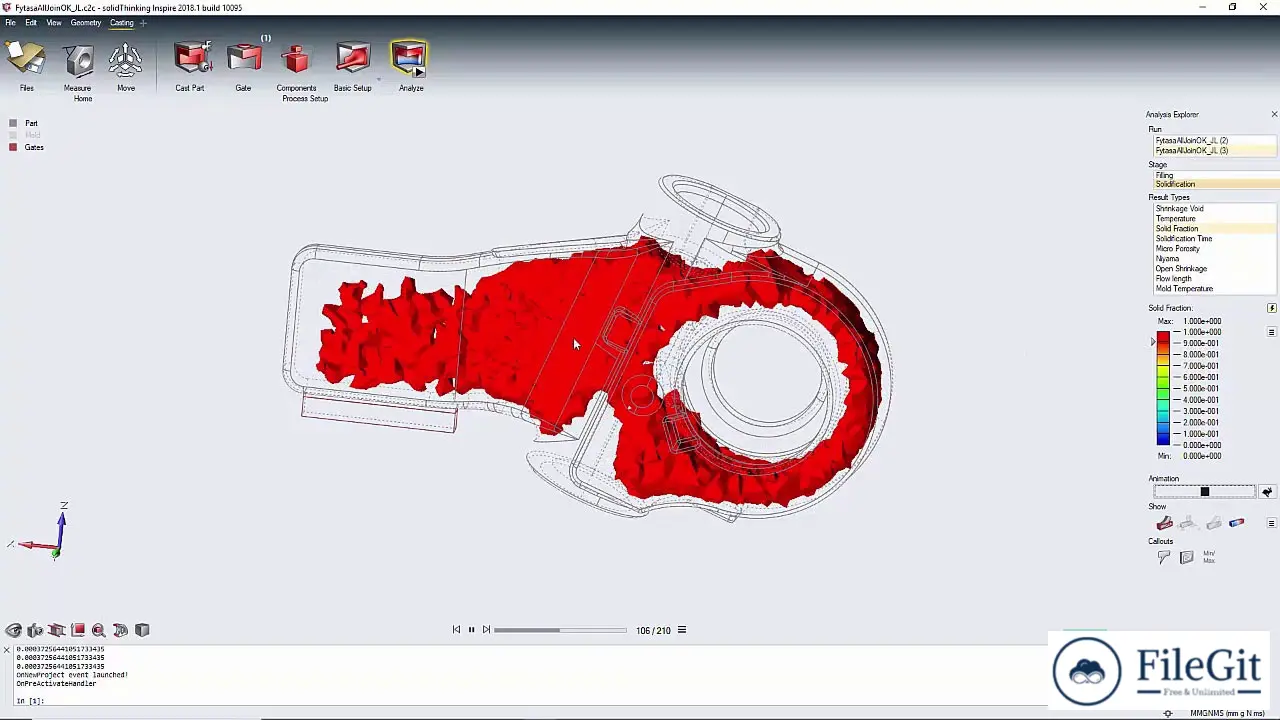Image resolution: width=1280 pixels, height=720 pixels.
Task: Go to previous animation frame
Action: pos(456,630)
